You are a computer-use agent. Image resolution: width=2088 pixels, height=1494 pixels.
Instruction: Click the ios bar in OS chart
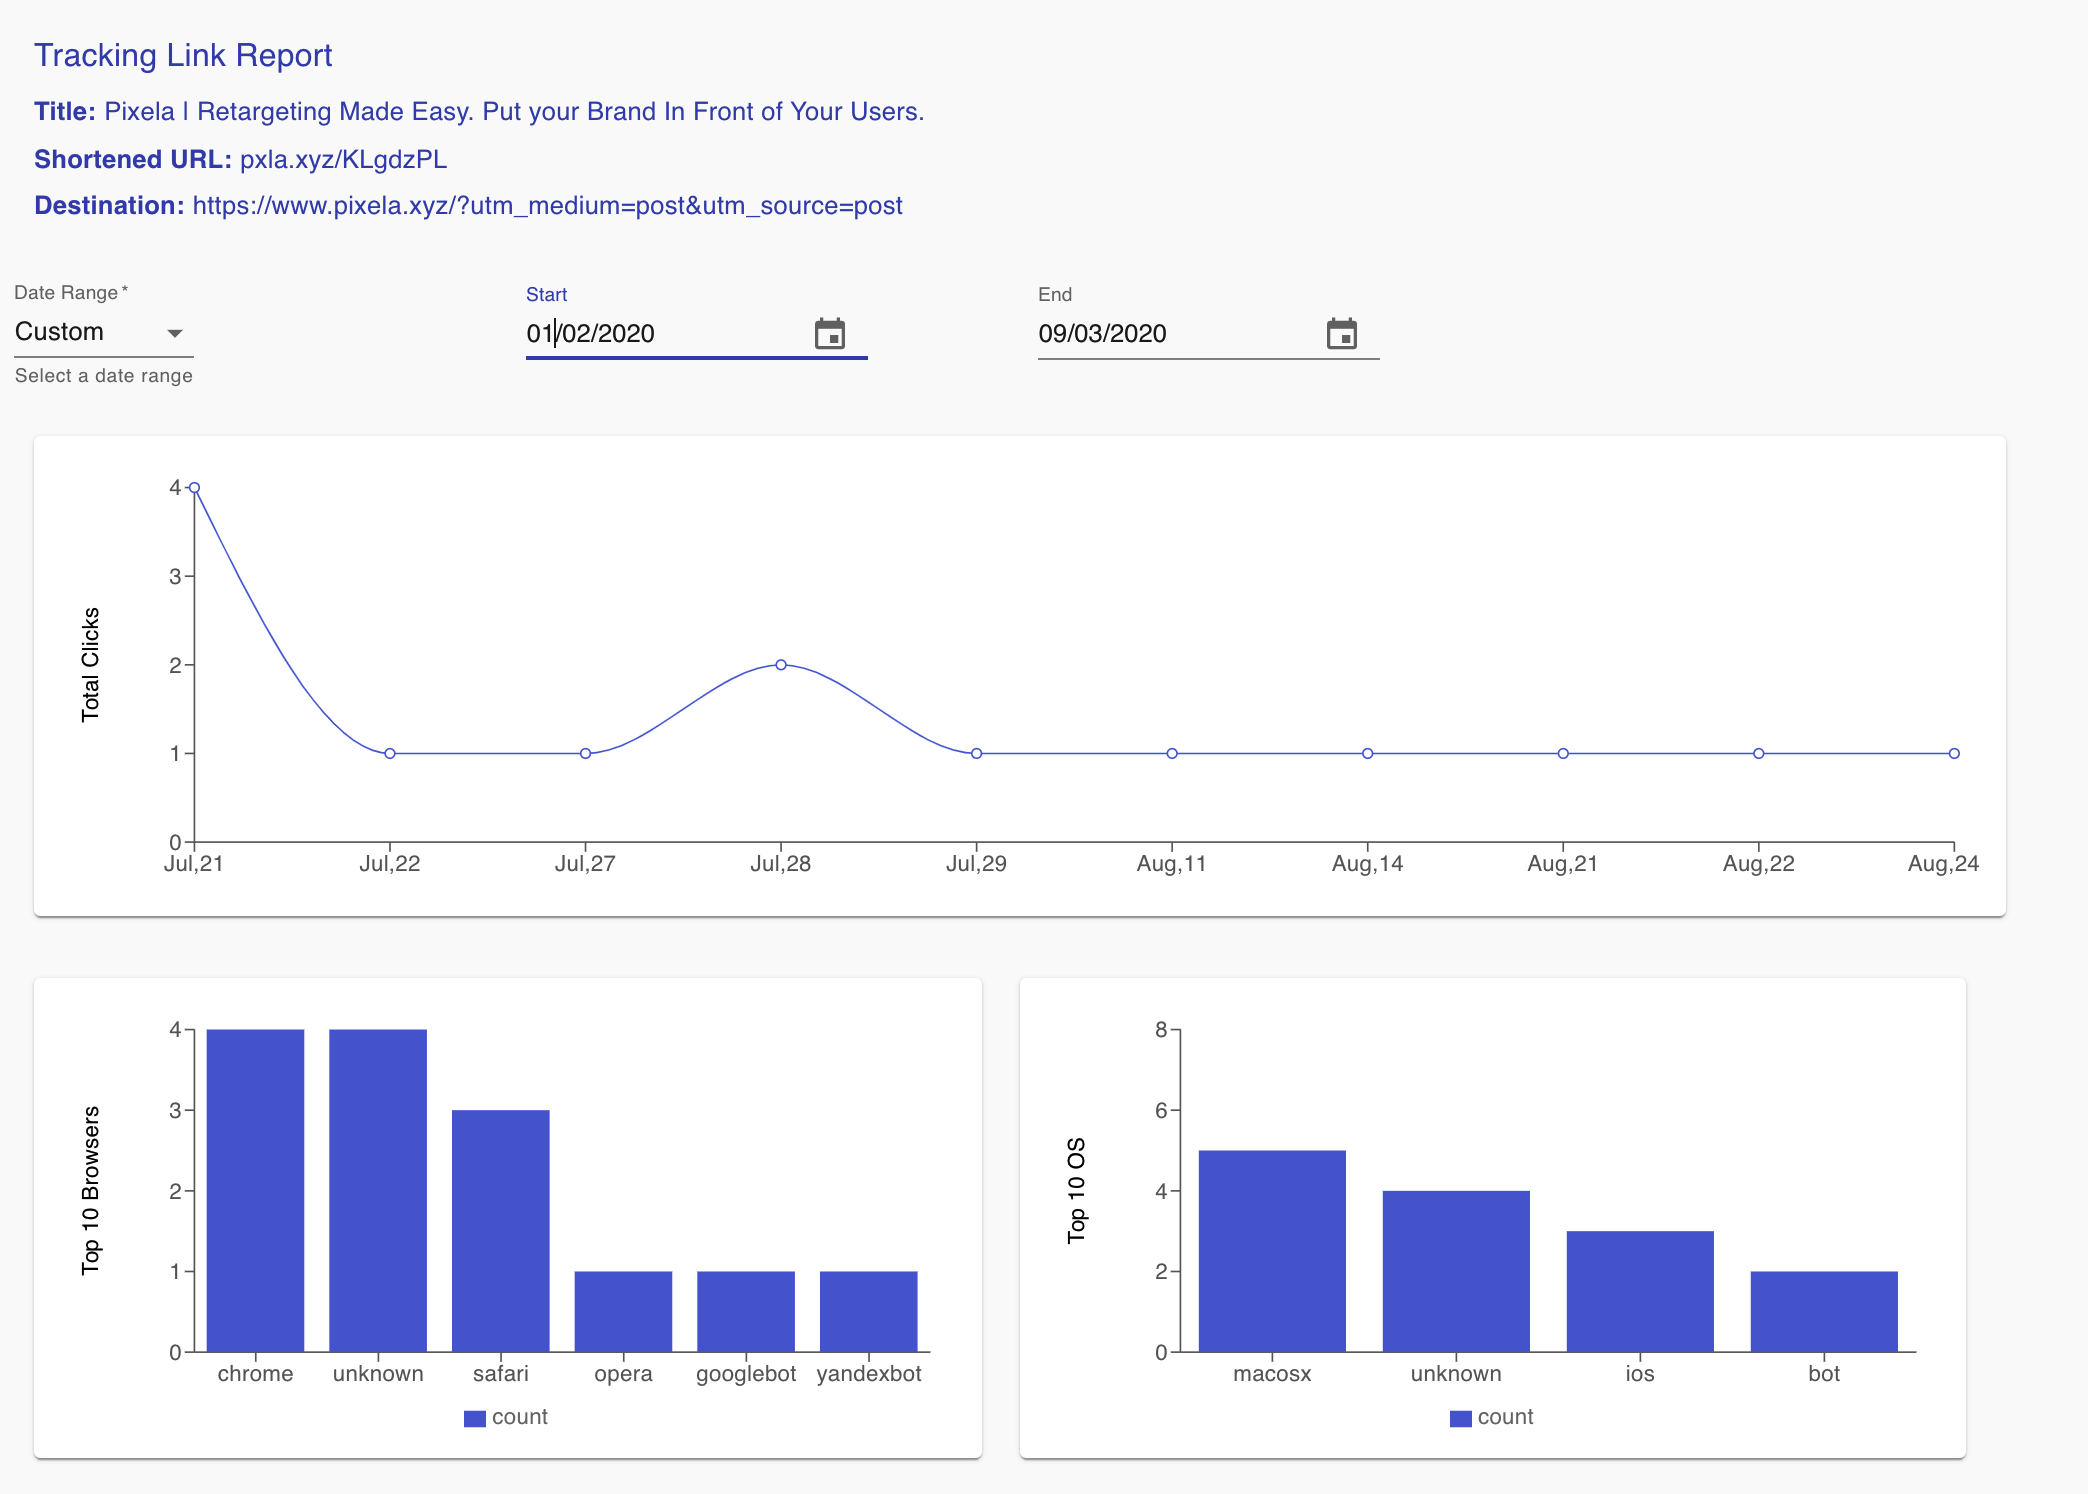click(1640, 1291)
